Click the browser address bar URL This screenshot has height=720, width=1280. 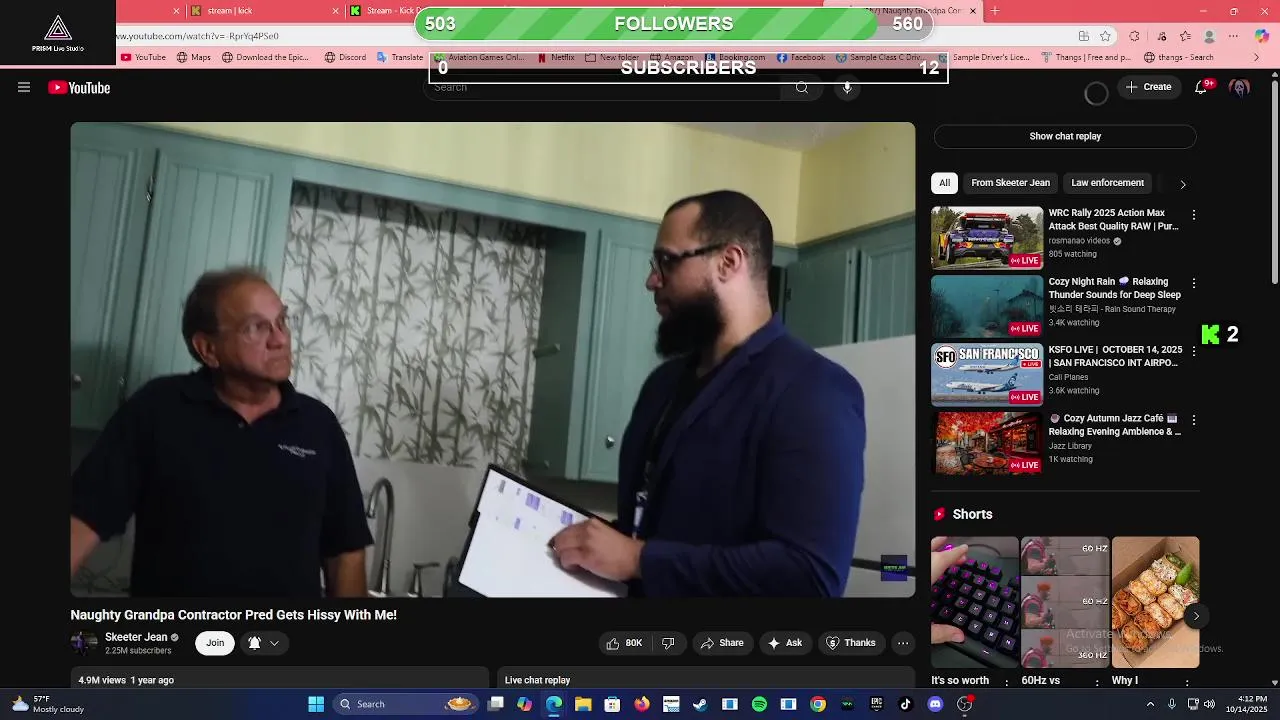point(198,36)
